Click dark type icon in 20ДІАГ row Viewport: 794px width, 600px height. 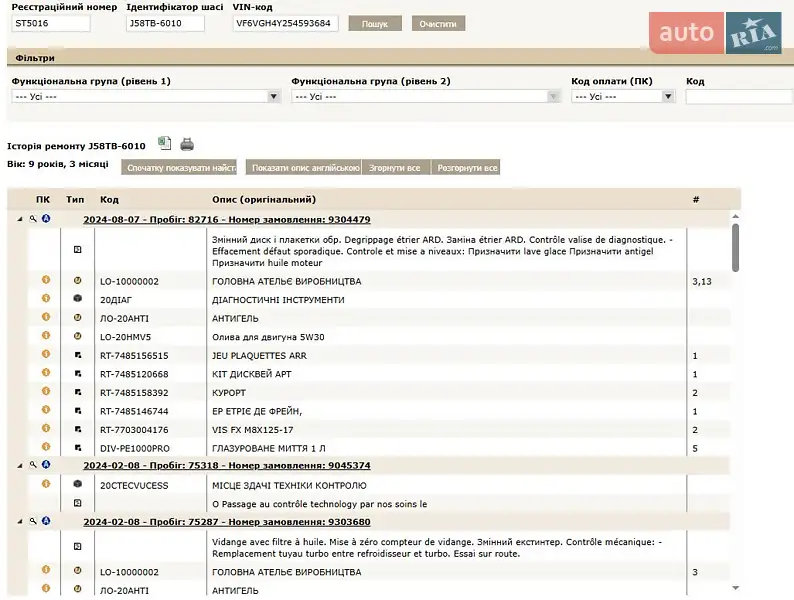[x=77, y=298]
